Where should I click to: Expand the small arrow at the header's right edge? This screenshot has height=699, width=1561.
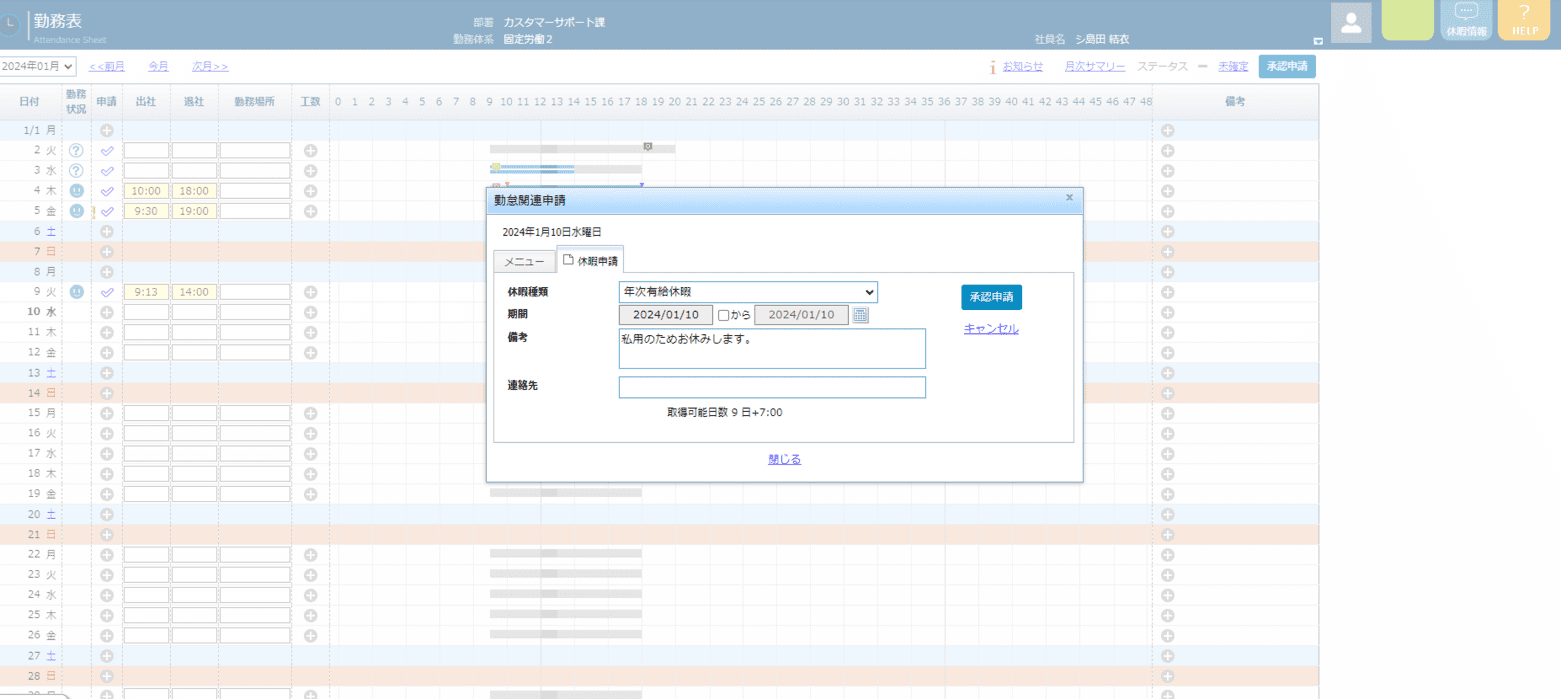click(x=1318, y=41)
